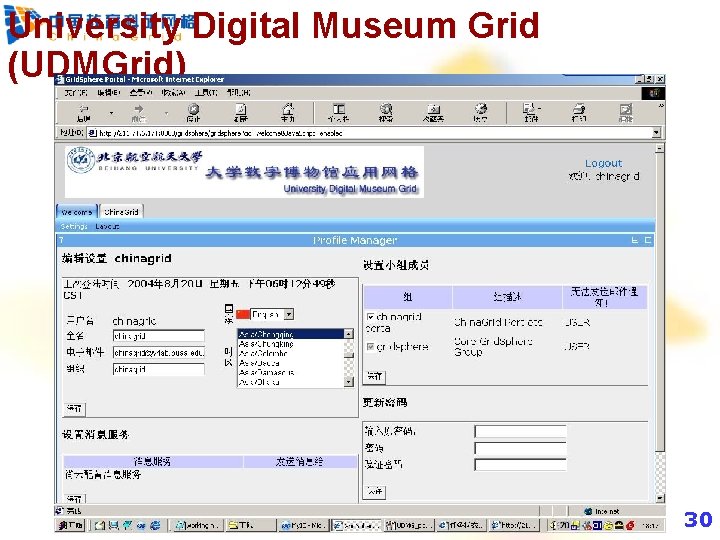Click the Stop loading toolbar icon

[193, 109]
